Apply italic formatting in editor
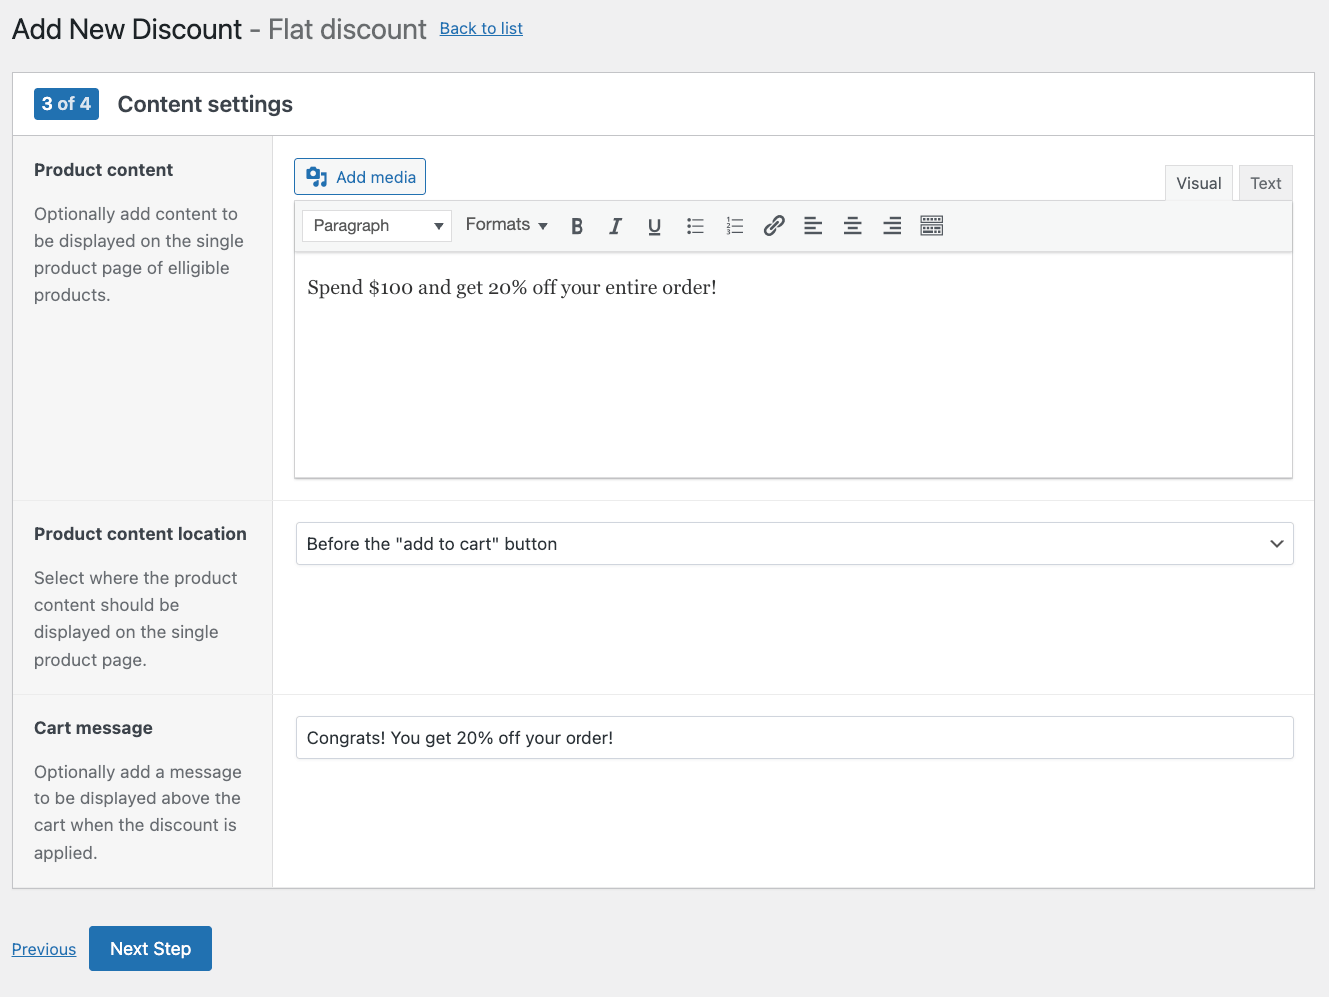 (x=615, y=226)
